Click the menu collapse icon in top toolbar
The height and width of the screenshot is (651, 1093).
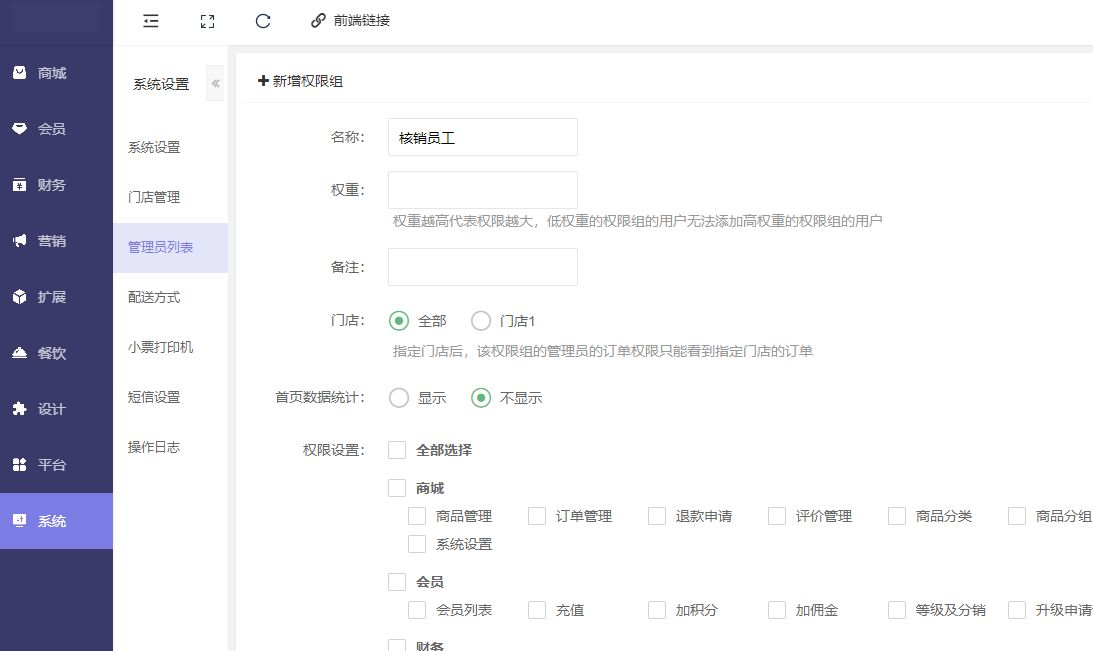[151, 20]
